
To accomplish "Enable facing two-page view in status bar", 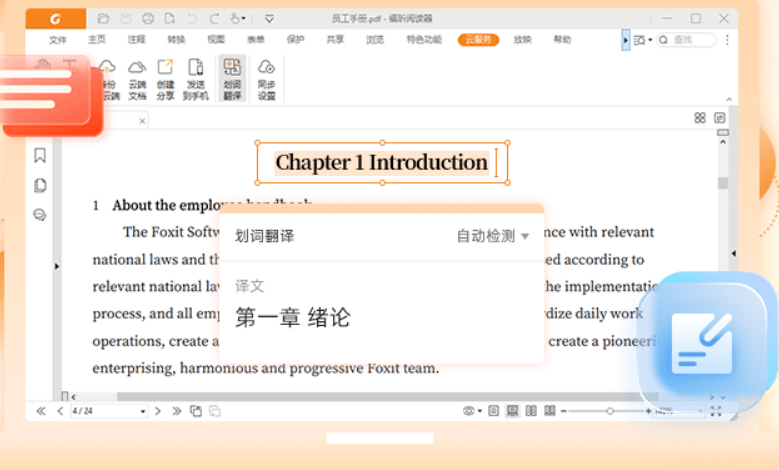I will point(530,411).
